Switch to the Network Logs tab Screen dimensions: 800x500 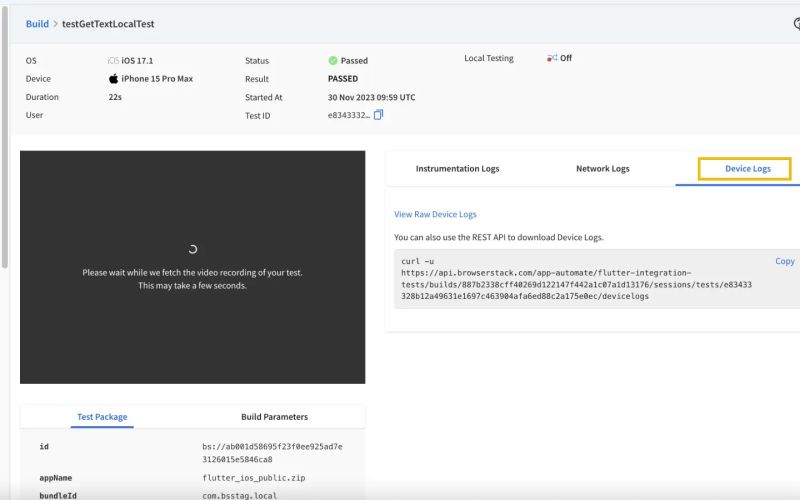tap(603, 168)
